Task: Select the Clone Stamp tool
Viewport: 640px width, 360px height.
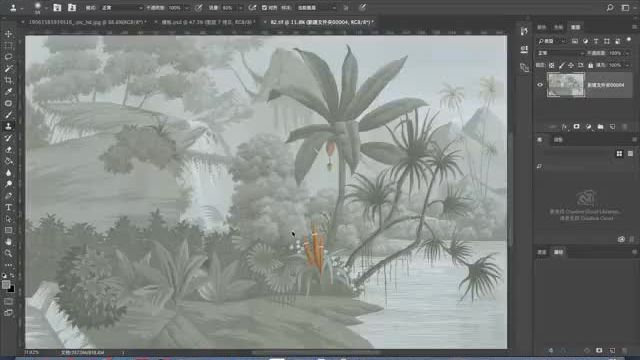Action: [8, 126]
